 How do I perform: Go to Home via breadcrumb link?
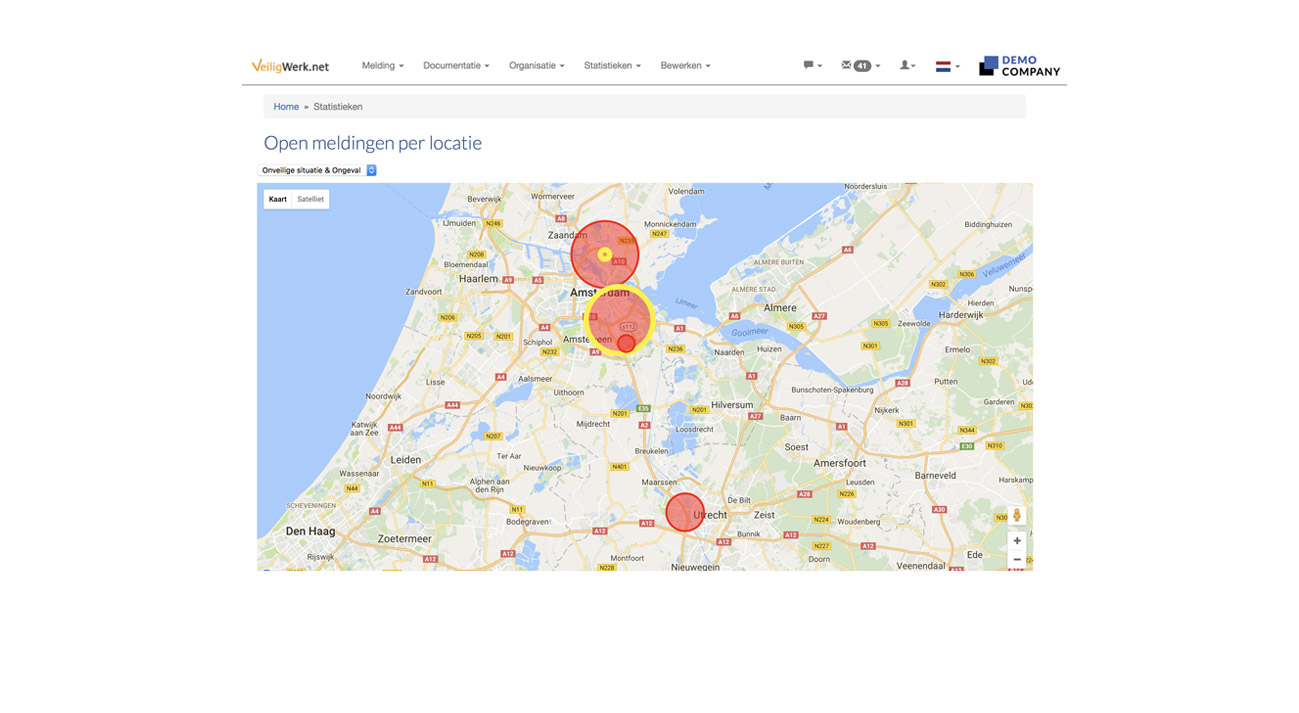click(286, 107)
